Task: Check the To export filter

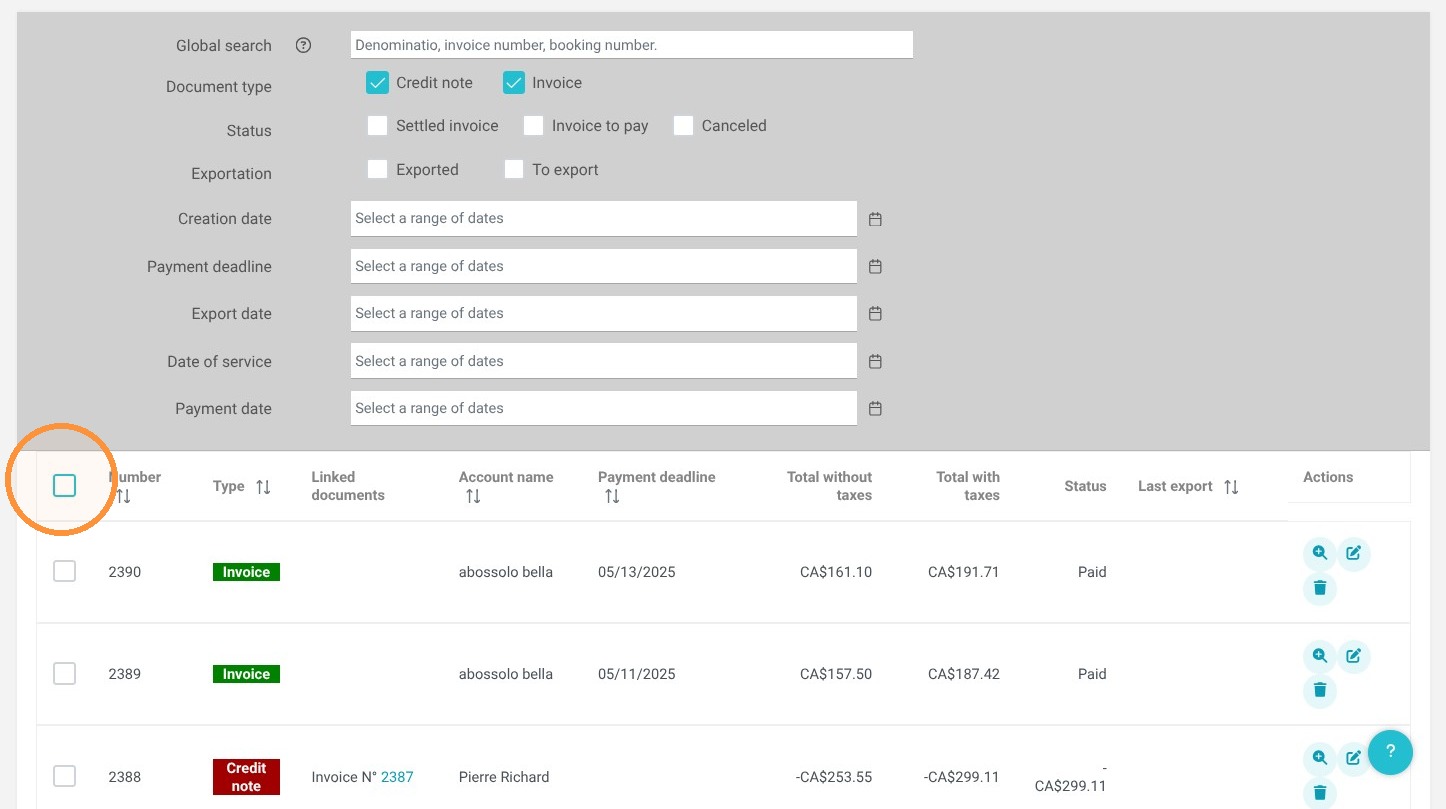Action: 514,170
